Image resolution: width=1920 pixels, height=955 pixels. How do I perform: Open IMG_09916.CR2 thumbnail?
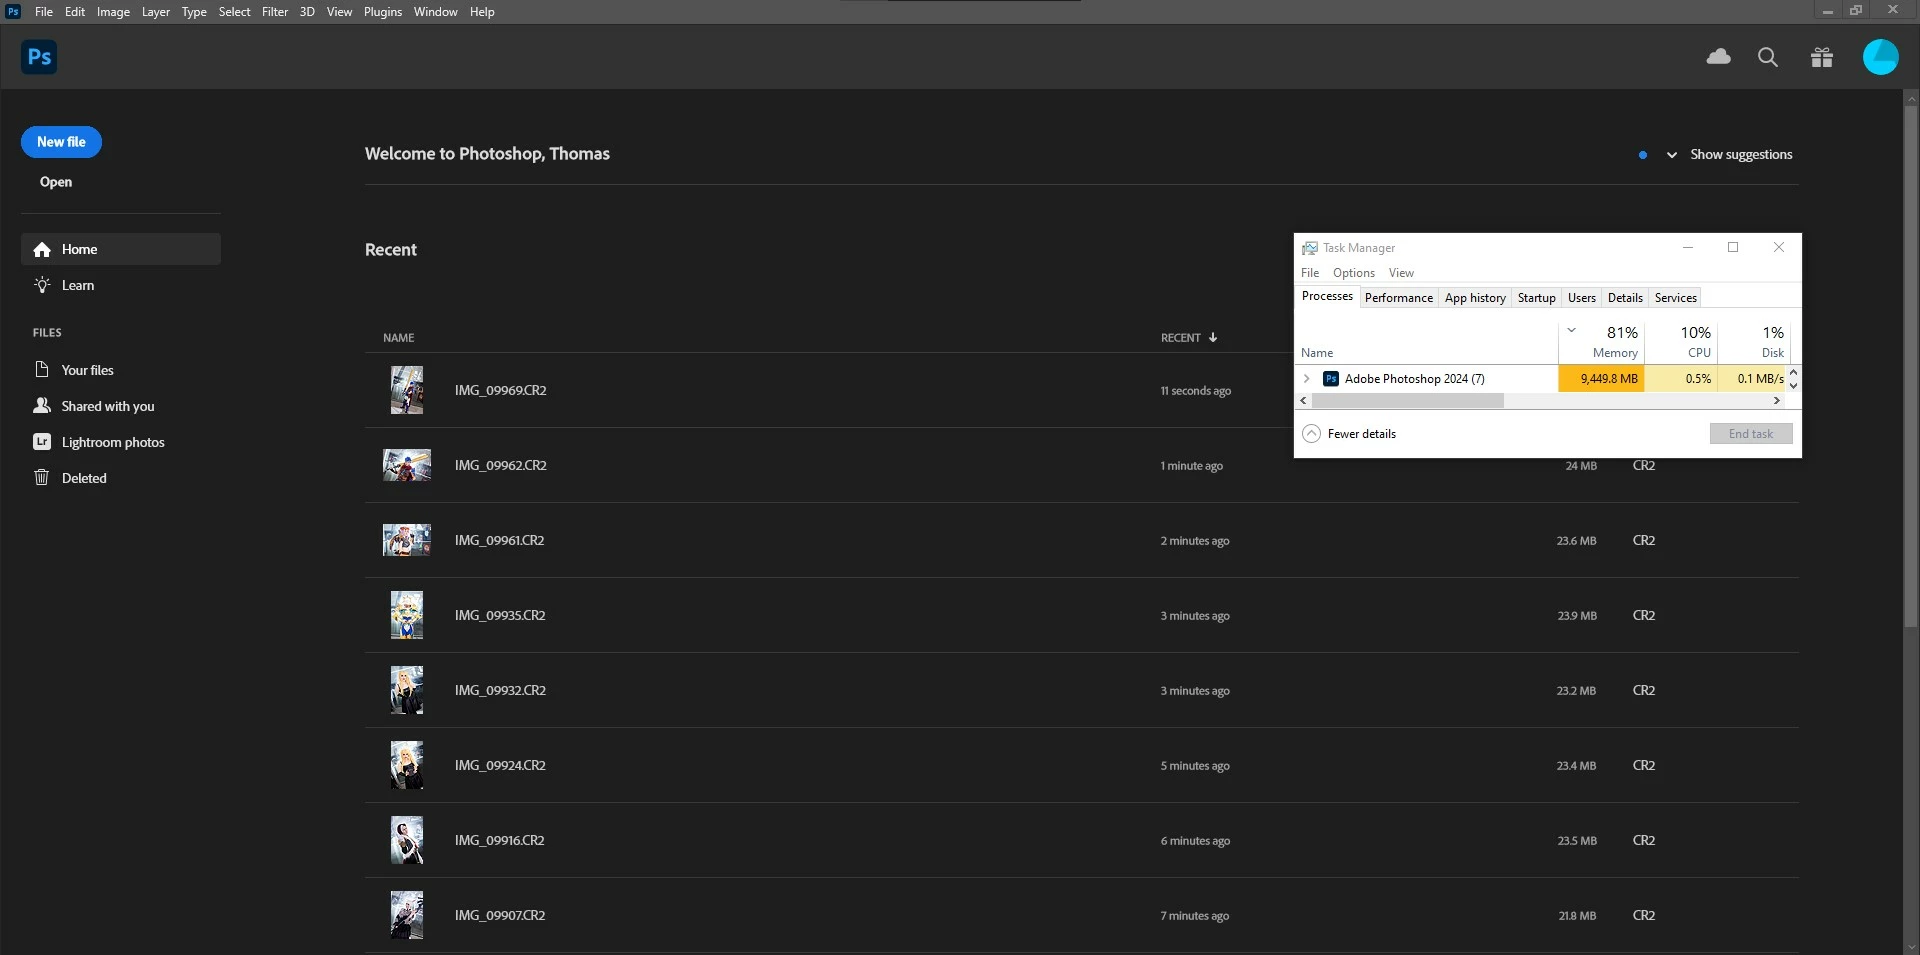pyautogui.click(x=407, y=840)
